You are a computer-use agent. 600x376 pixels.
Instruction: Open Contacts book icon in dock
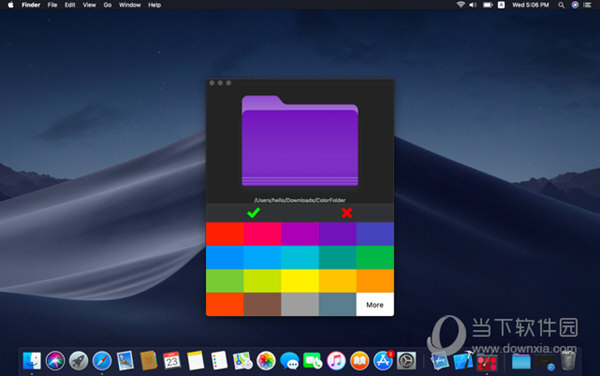click(148, 361)
